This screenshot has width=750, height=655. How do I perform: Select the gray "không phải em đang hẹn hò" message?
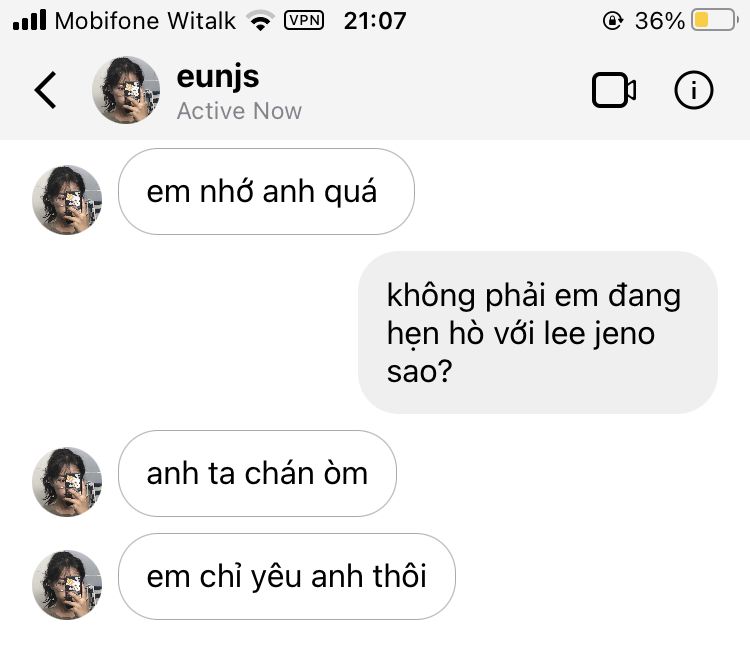click(538, 333)
